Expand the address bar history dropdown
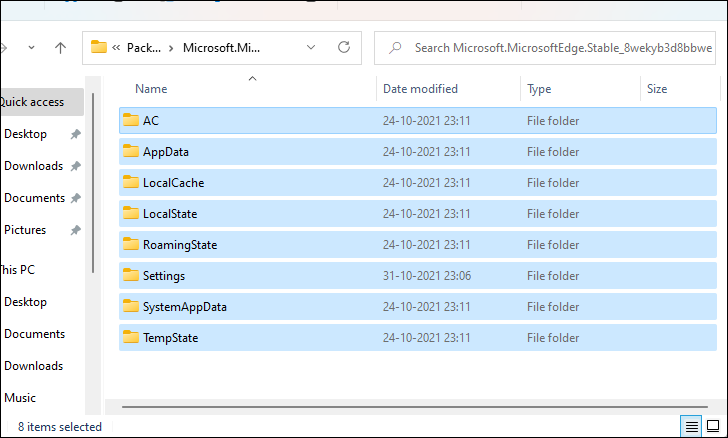Viewport: 728px width, 438px height. click(311, 47)
